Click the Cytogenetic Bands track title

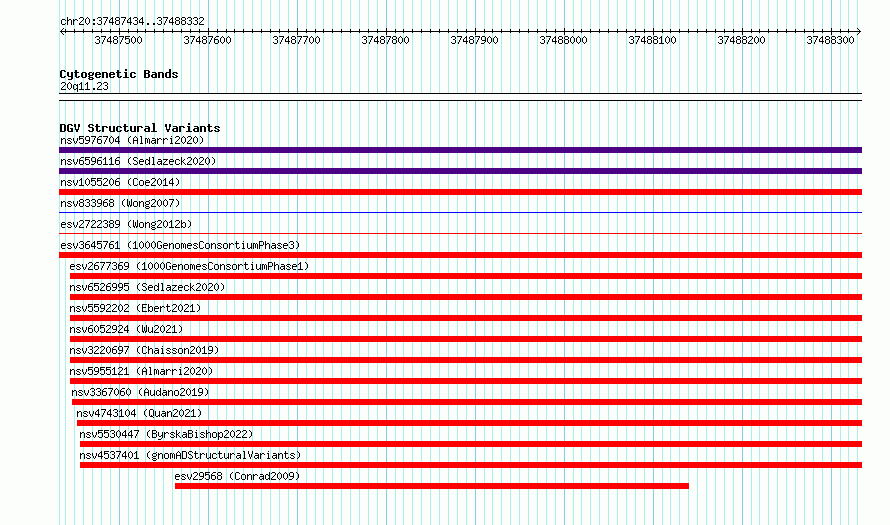pos(119,74)
